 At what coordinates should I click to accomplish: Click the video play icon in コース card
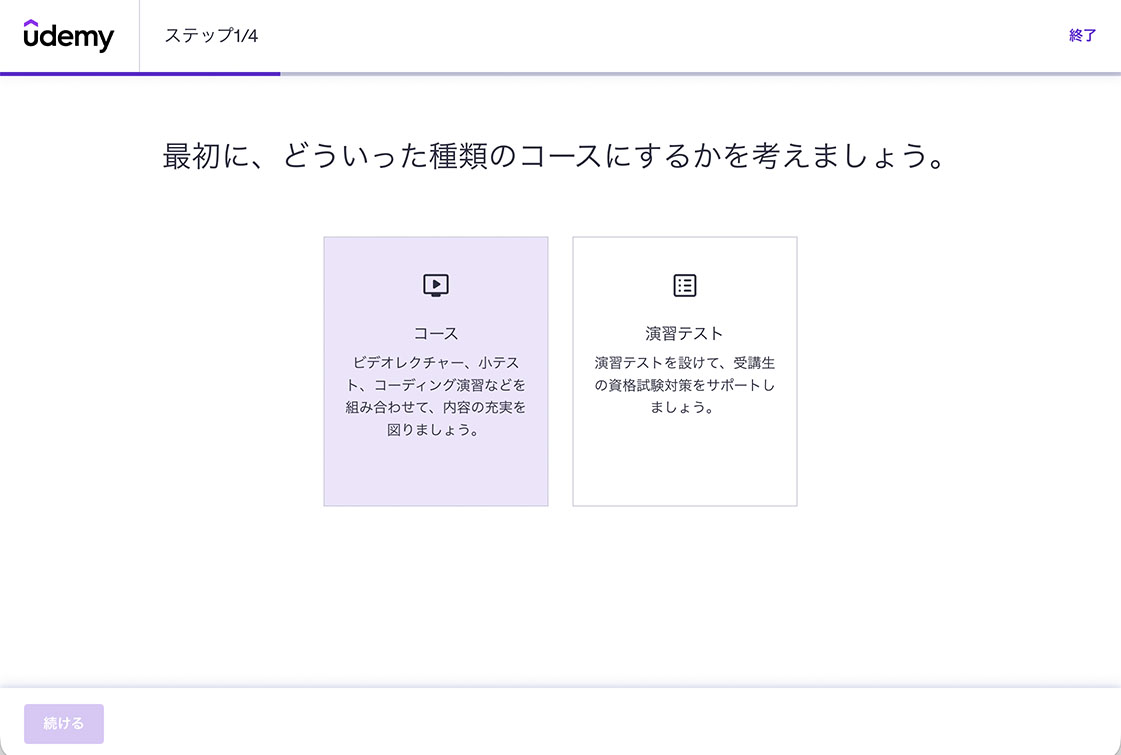click(x=436, y=285)
